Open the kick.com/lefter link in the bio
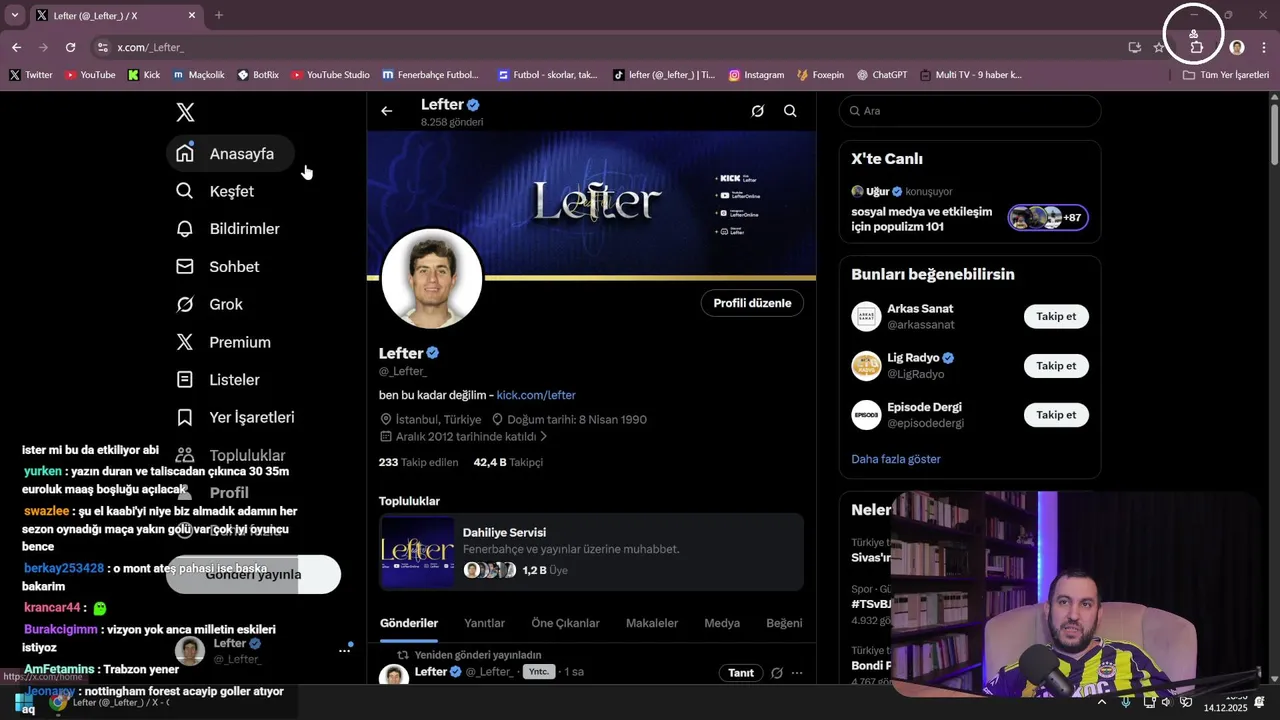Viewport: 1280px width, 720px height. [536, 395]
